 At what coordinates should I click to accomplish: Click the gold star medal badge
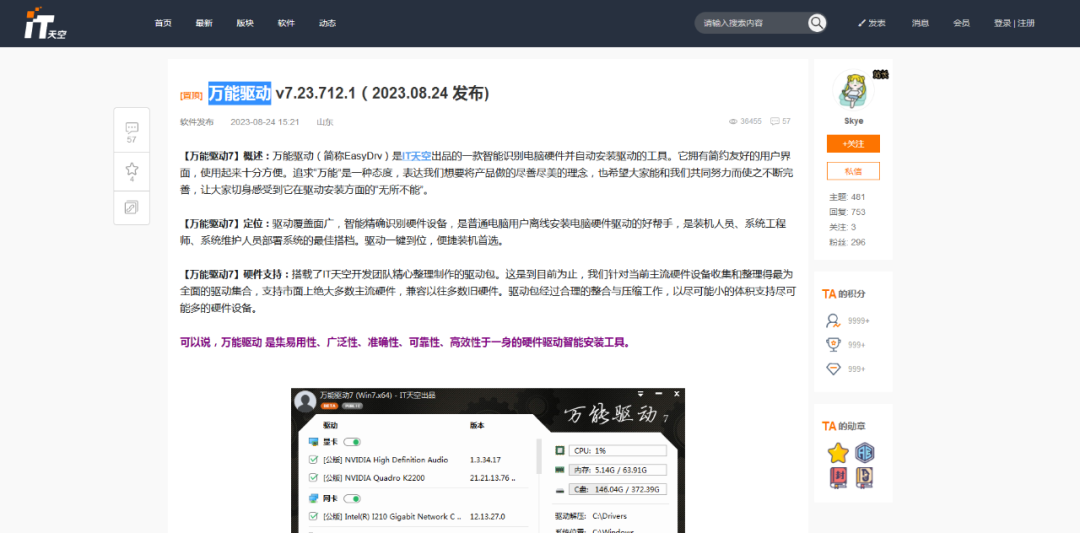[x=838, y=453]
